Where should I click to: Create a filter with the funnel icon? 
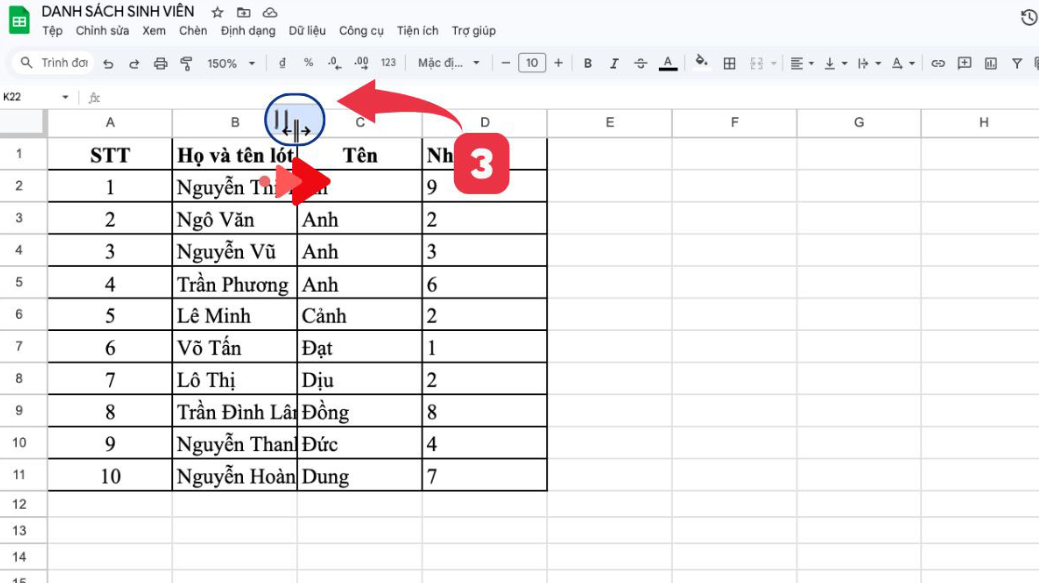[1015, 62]
